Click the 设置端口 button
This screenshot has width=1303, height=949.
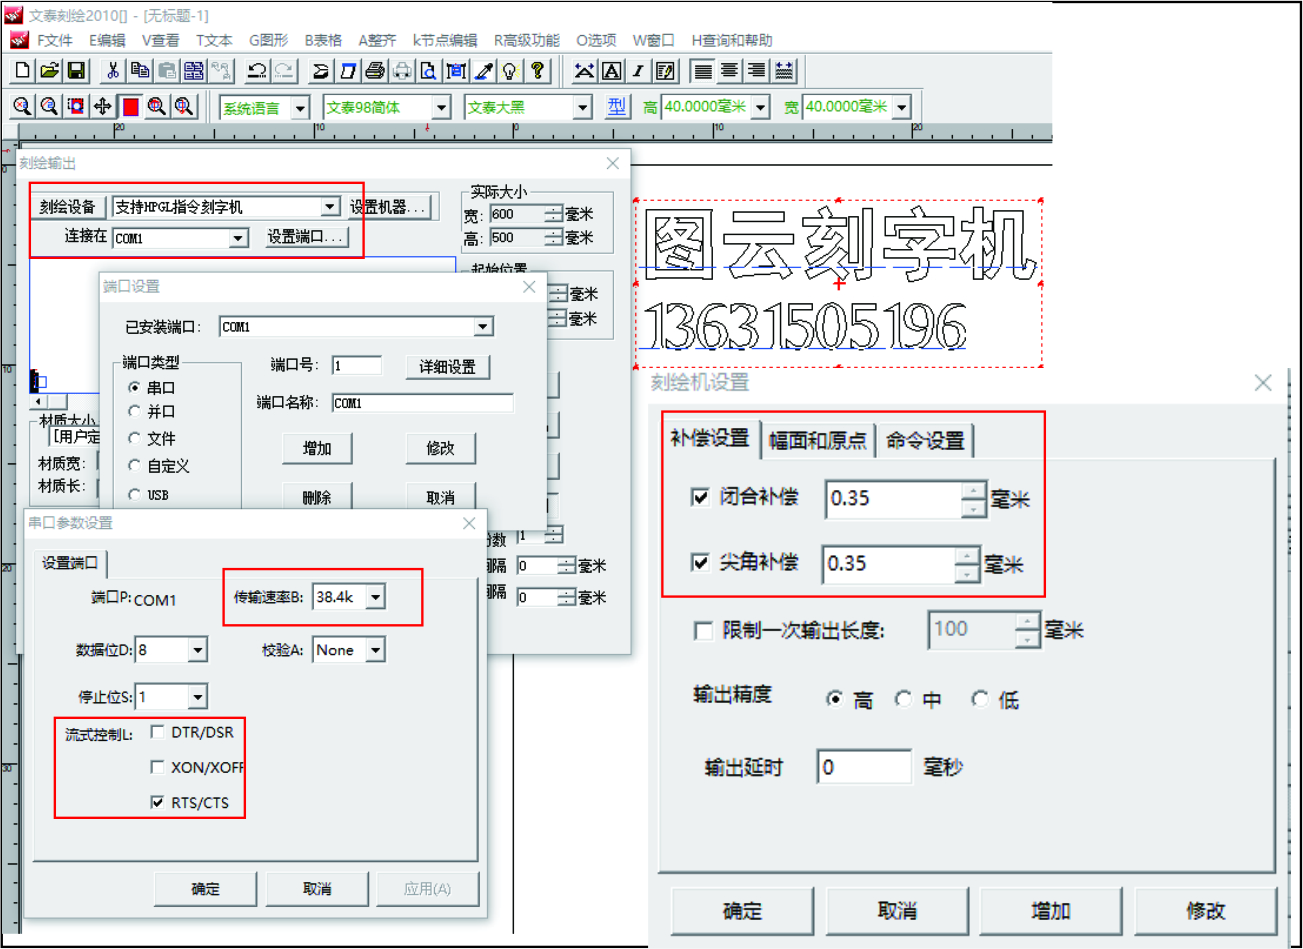307,237
